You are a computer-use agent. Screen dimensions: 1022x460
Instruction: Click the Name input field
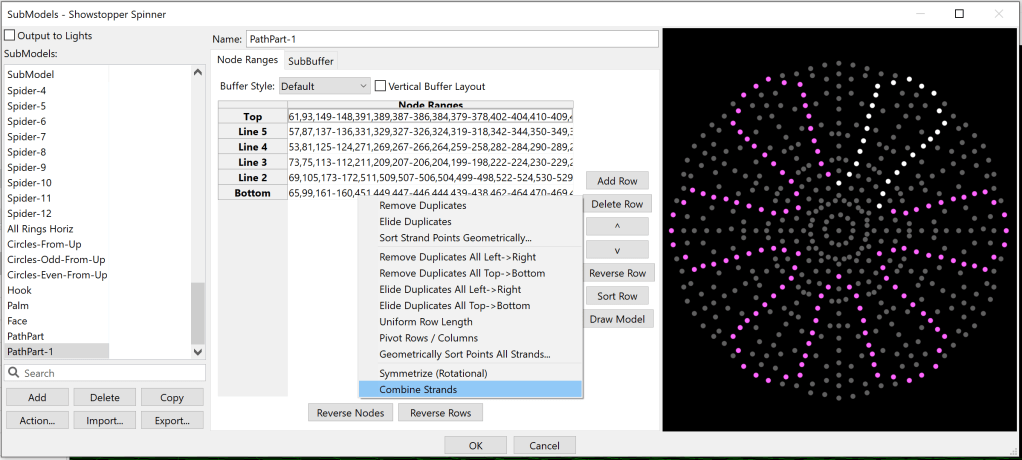click(x=450, y=39)
